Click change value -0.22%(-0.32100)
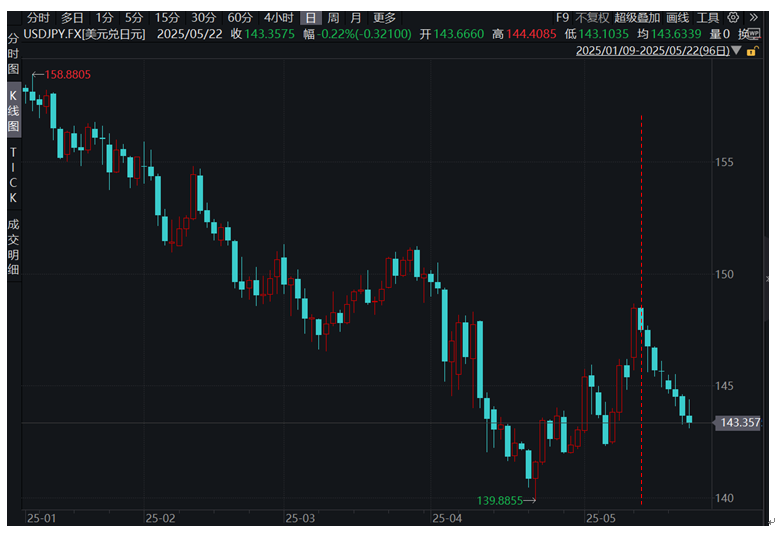 click(364, 34)
